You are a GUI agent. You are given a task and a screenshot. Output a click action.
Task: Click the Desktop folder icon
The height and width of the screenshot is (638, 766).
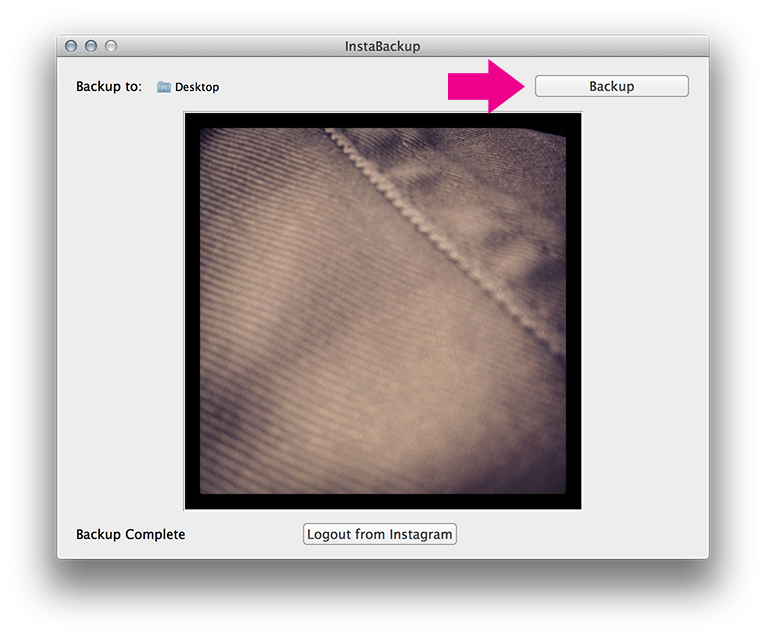(x=164, y=87)
